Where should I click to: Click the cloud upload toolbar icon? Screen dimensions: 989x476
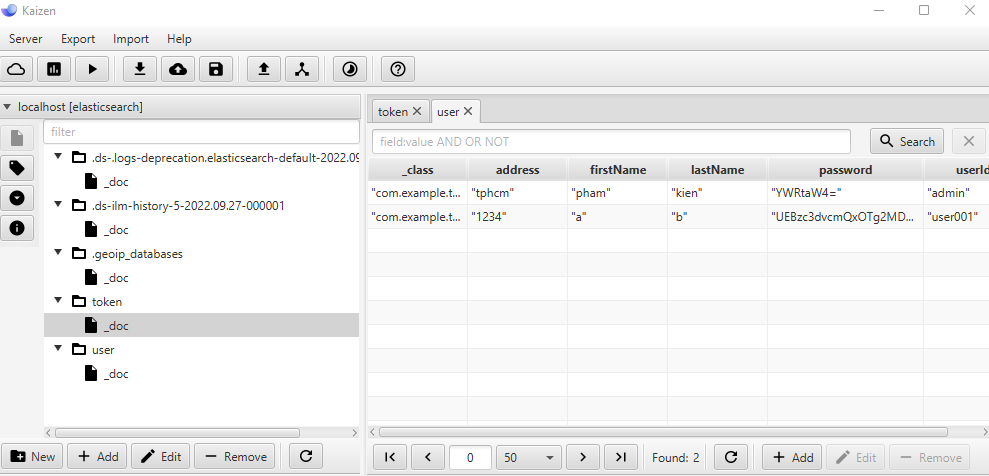(178, 69)
